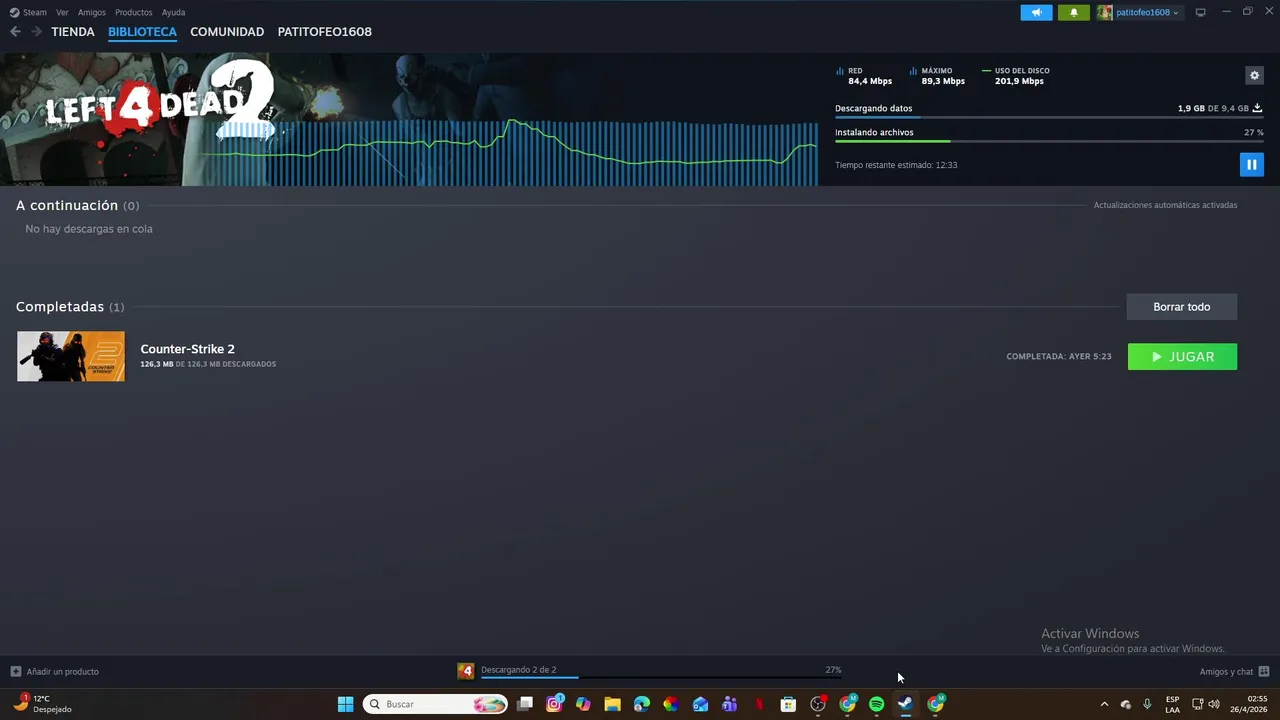This screenshot has width=1280, height=720.
Task: Click the RED 84,4 Mbps statistic
Action: tap(864, 76)
